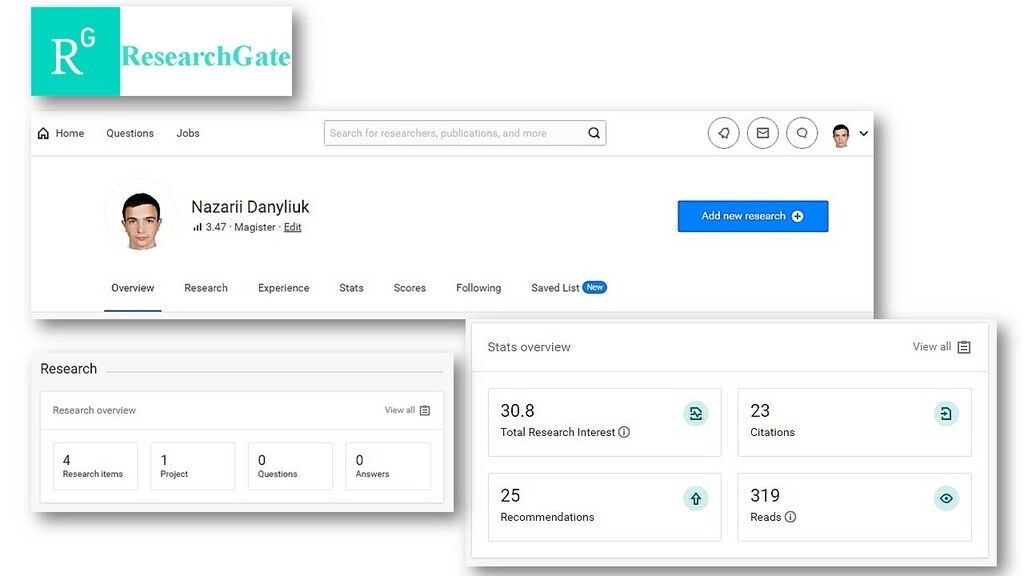
Task: Open the Following tab
Action: point(479,288)
